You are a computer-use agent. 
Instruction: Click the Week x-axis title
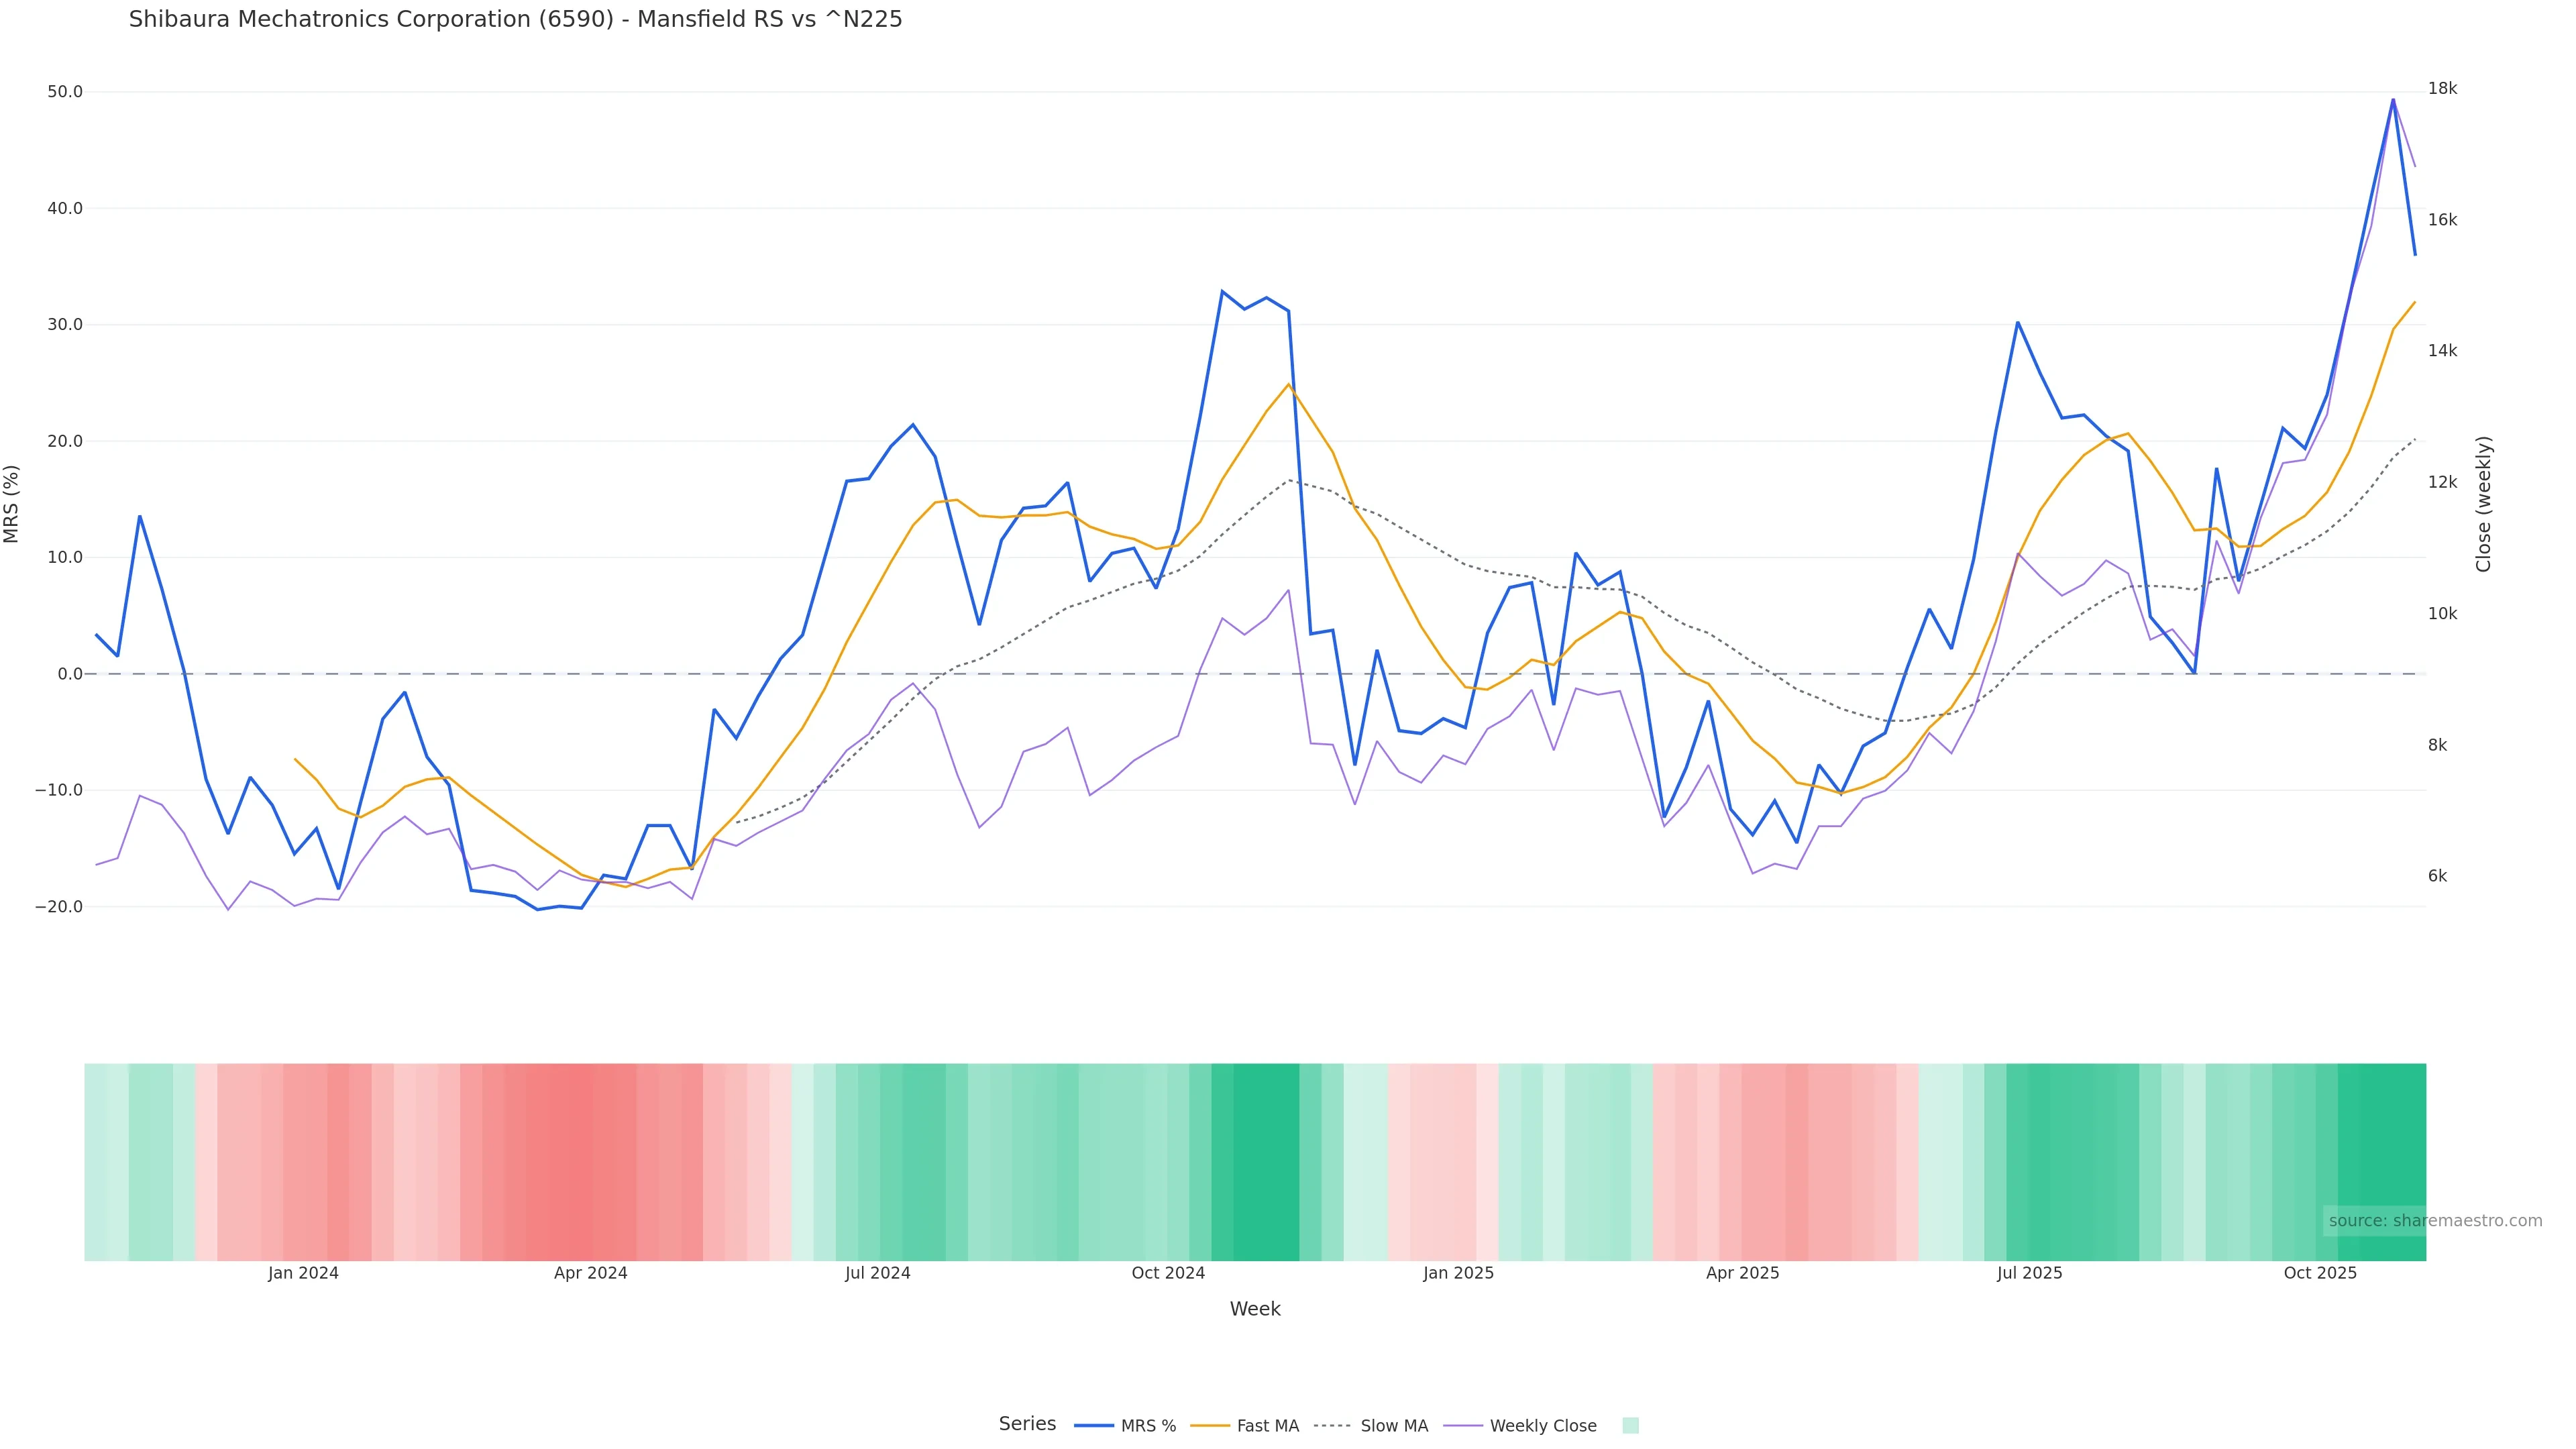click(x=1254, y=1309)
